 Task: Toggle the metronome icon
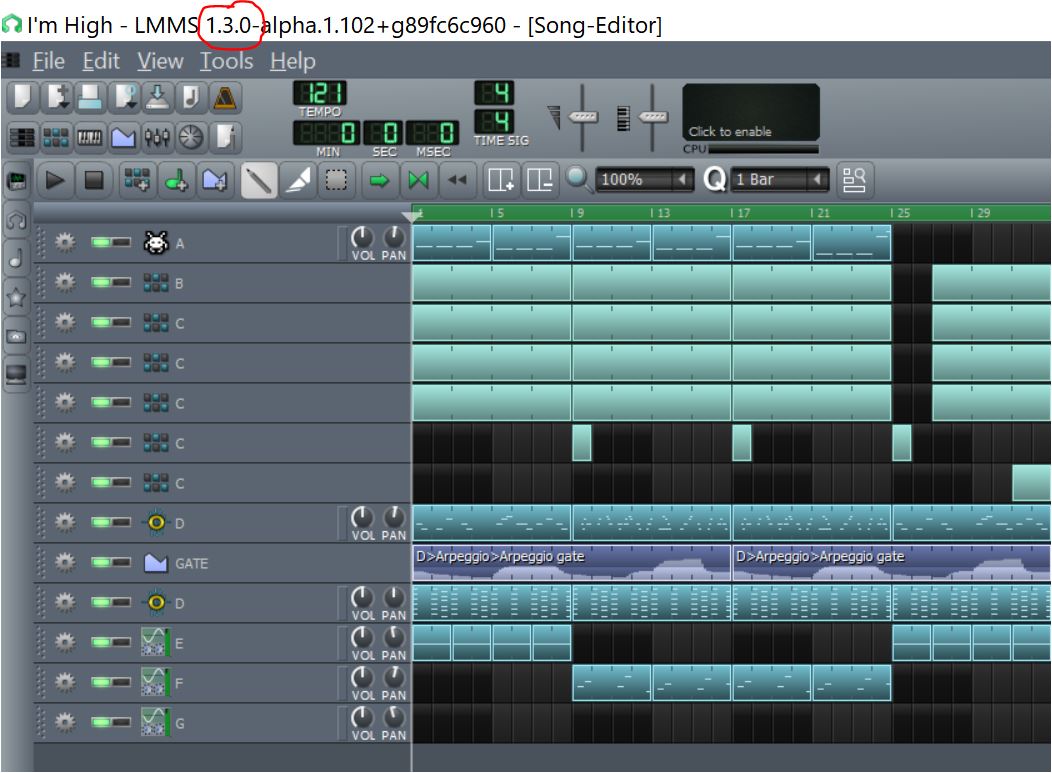pyautogui.click(x=226, y=98)
